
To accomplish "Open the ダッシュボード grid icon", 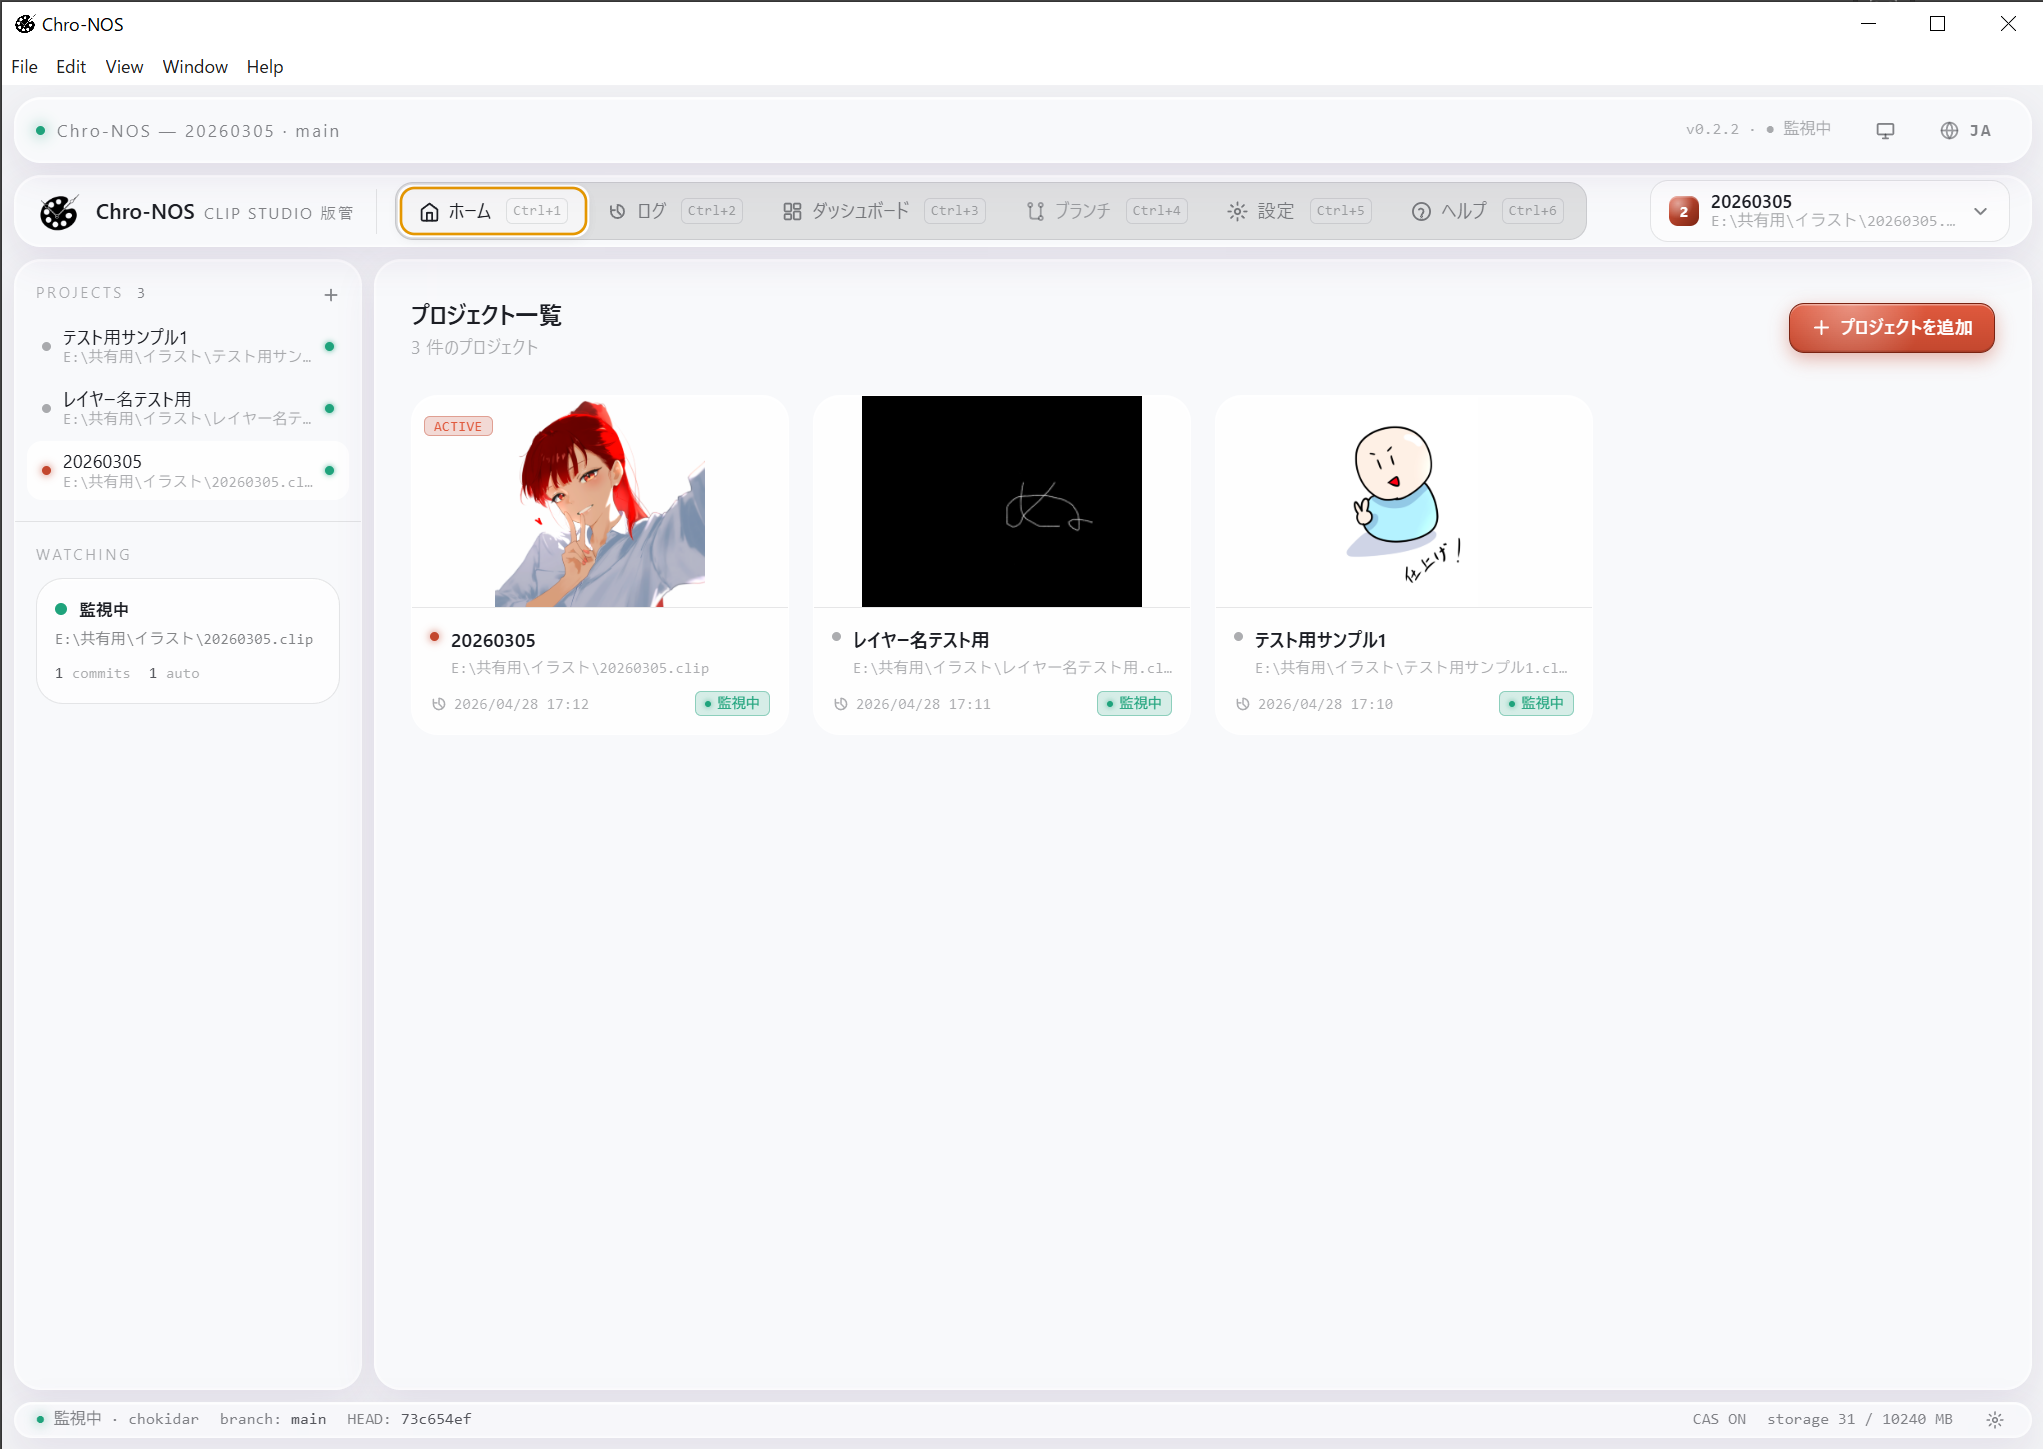I will (791, 210).
